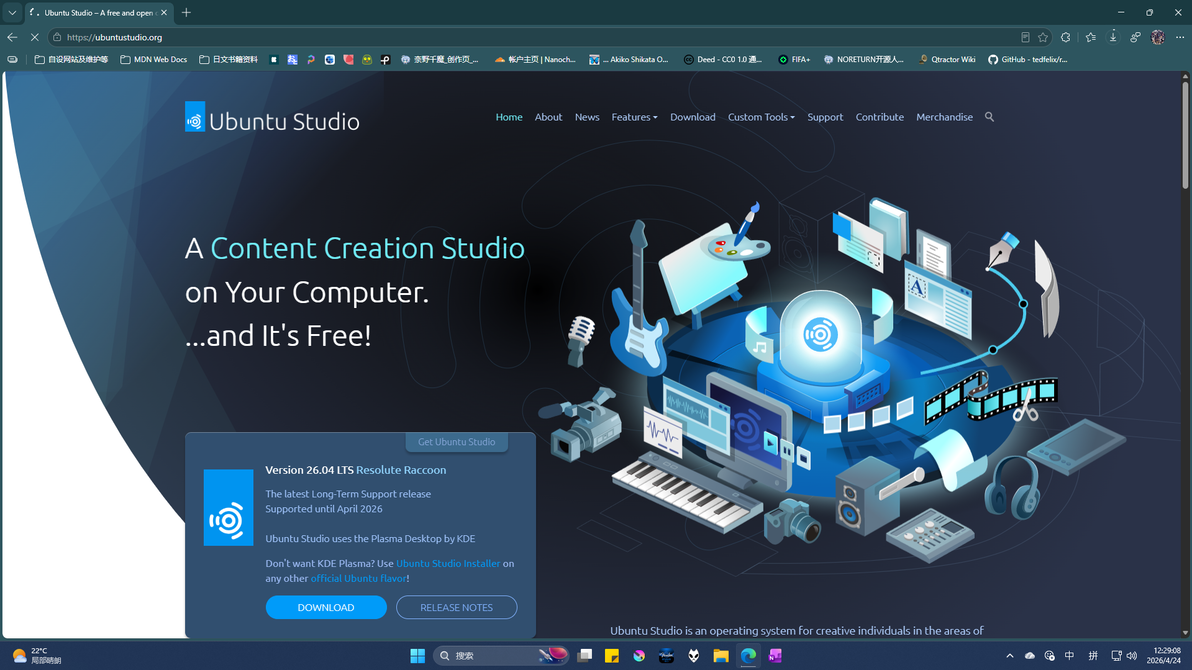Expand the Features dropdown menu

(634, 117)
